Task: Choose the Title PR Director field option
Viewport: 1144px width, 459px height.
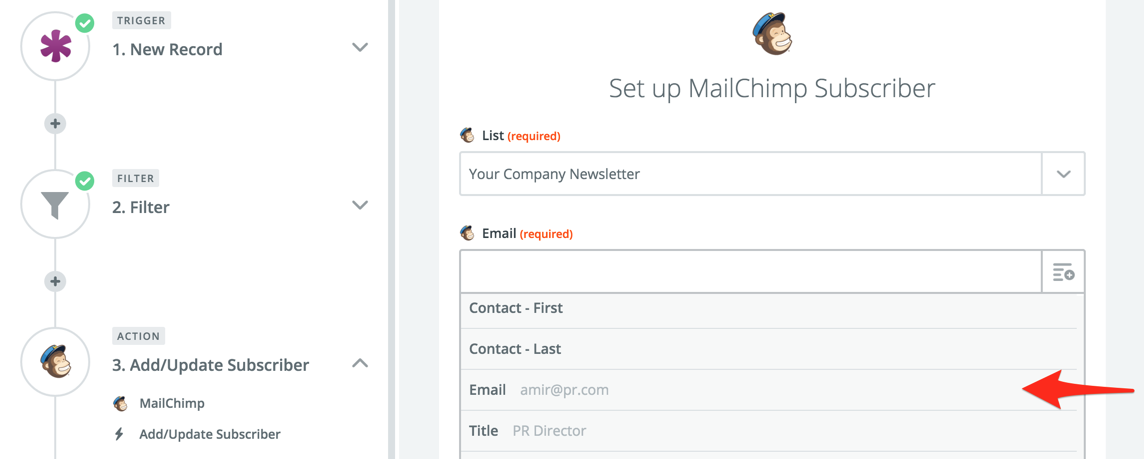Action: click(528, 431)
